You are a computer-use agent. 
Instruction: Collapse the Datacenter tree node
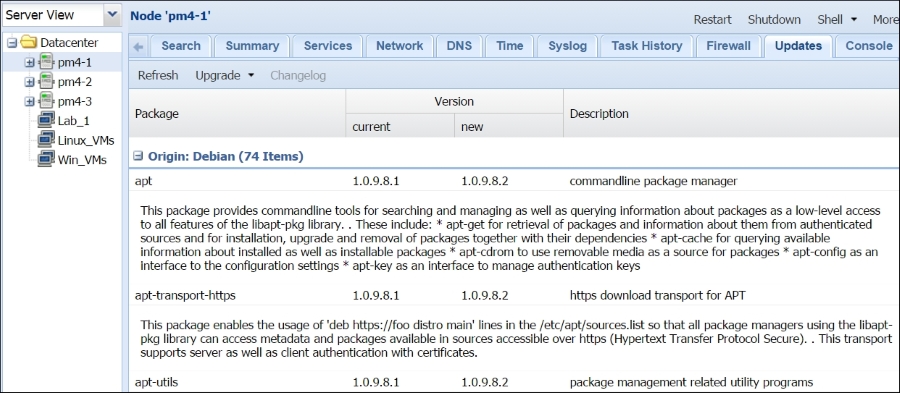(11, 42)
